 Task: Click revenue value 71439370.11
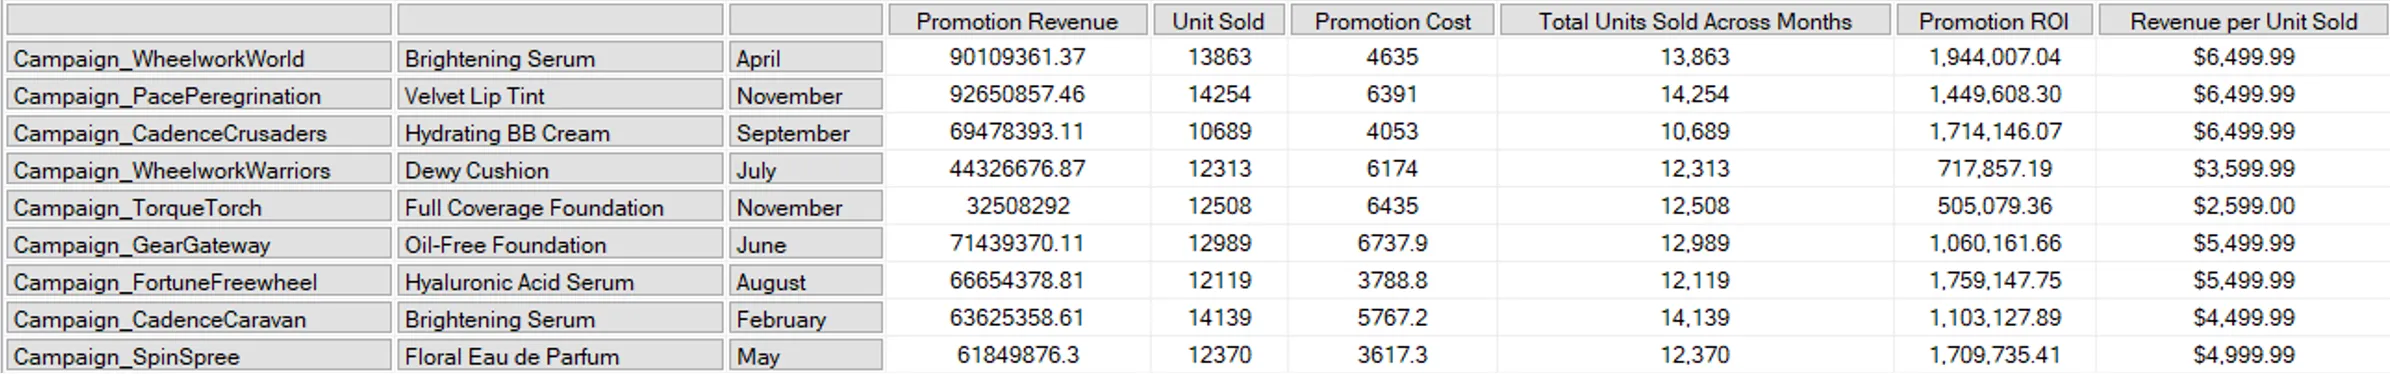coord(1017,243)
